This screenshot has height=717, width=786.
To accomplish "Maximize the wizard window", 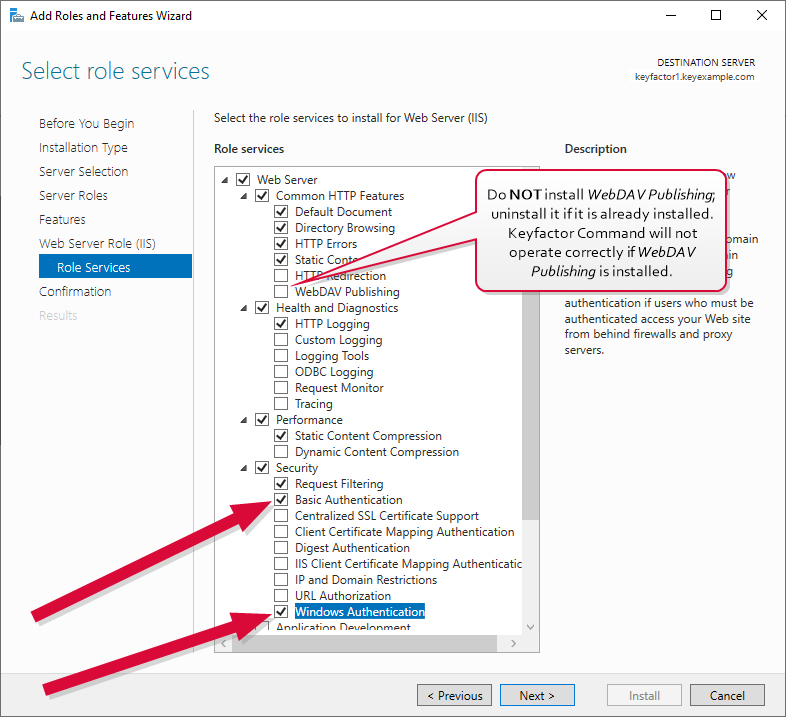I will (x=716, y=16).
